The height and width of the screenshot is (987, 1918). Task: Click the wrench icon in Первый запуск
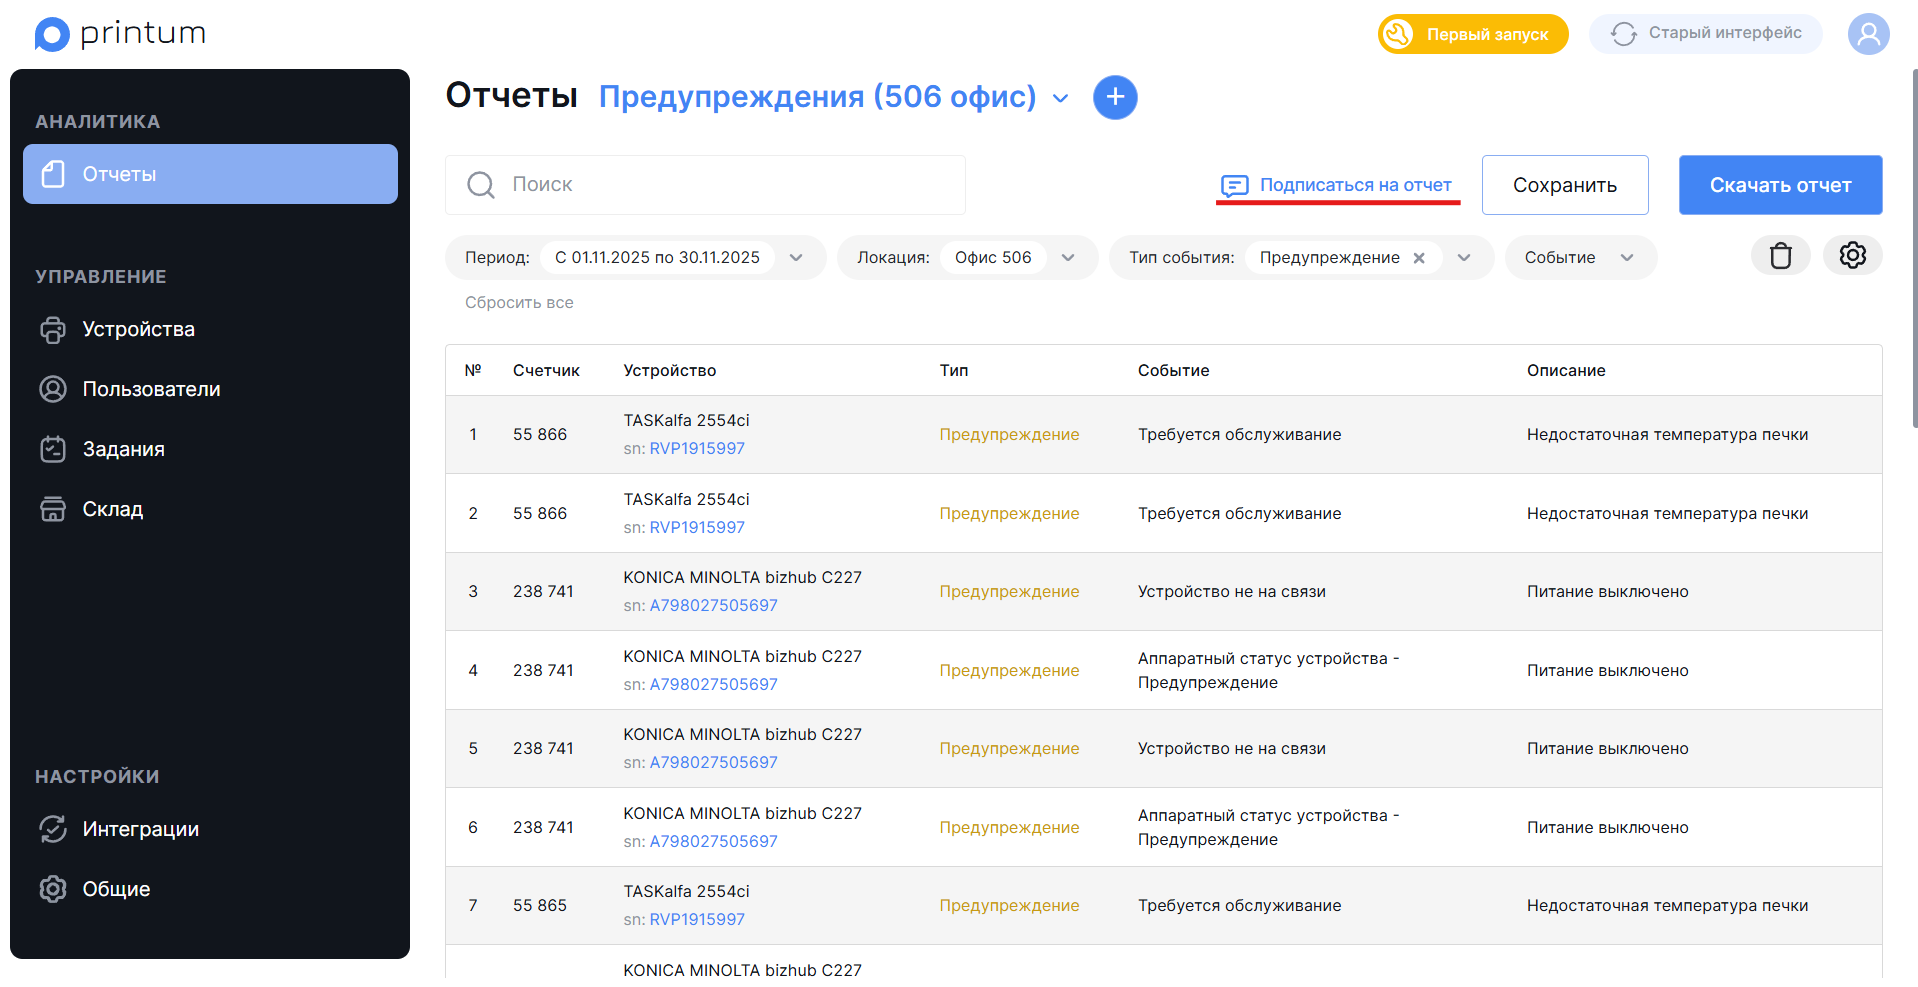click(x=1398, y=34)
